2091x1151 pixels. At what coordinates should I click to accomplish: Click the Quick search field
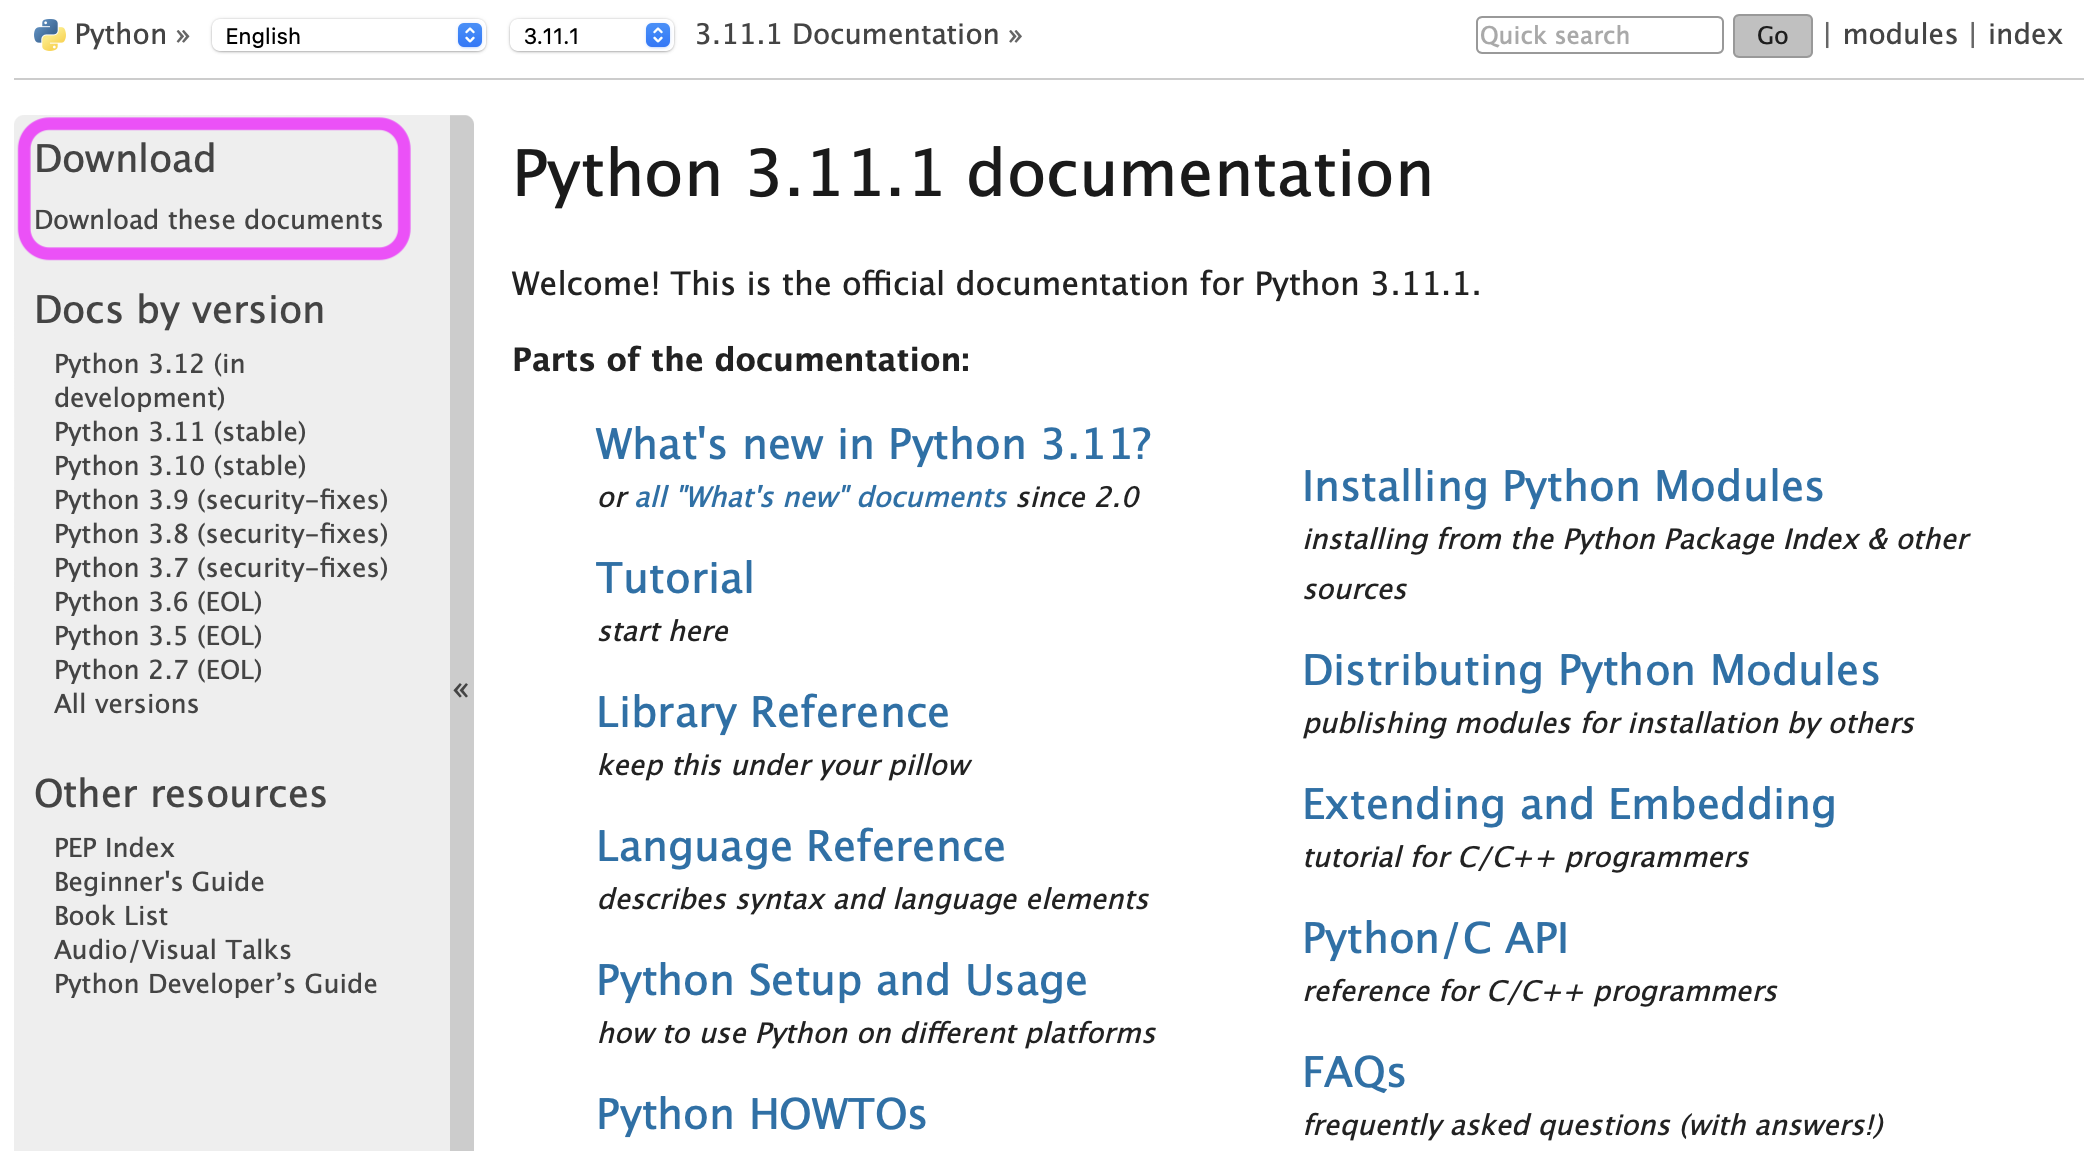1599,35
